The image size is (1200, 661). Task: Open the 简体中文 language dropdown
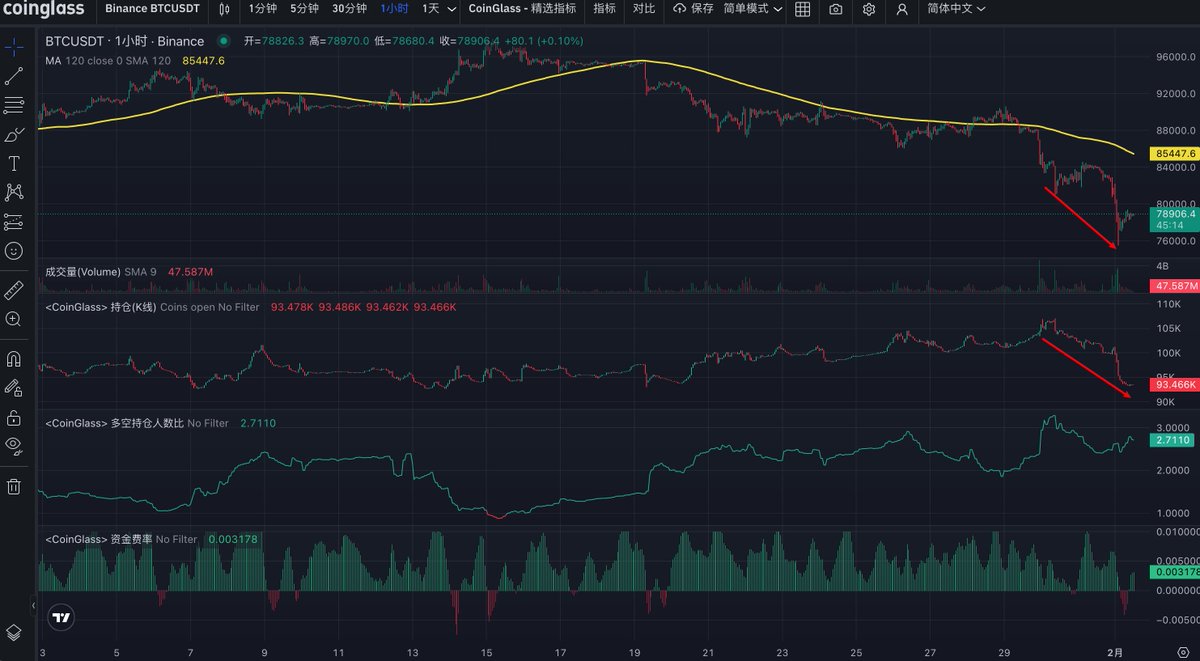tap(955, 9)
